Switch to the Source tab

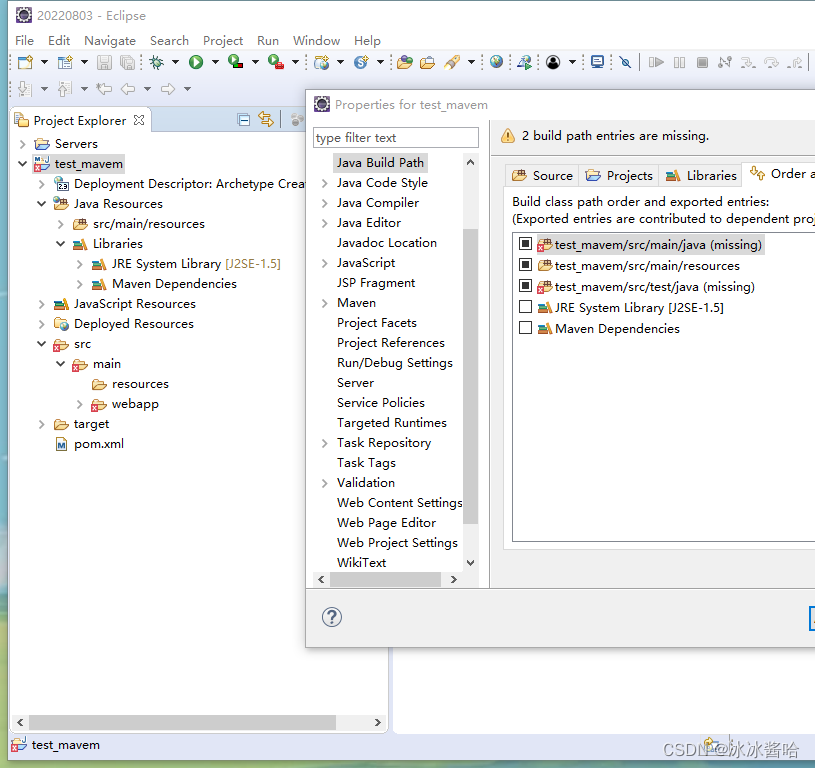click(542, 176)
